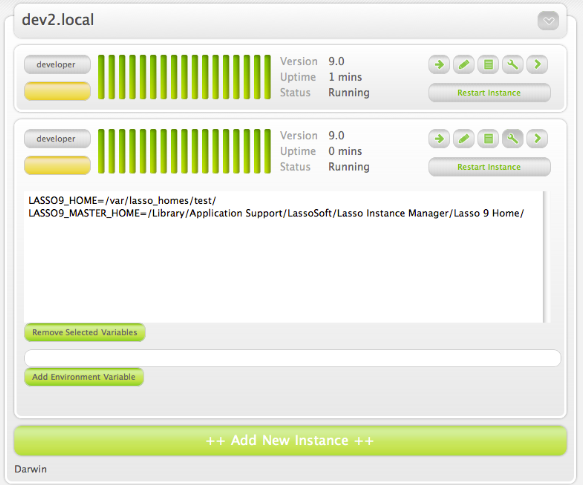The image size is (583, 485).
Task: Click the arrow-right icon in the 0 mins instance row
Action: [439, 139]
